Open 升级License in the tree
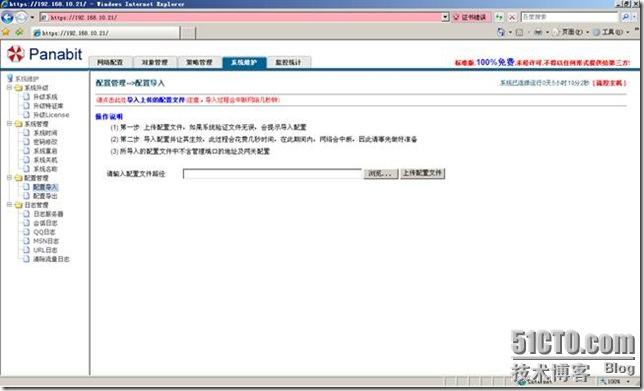Image resolution: width=644 pixels, height=391 pixels. 51,115
